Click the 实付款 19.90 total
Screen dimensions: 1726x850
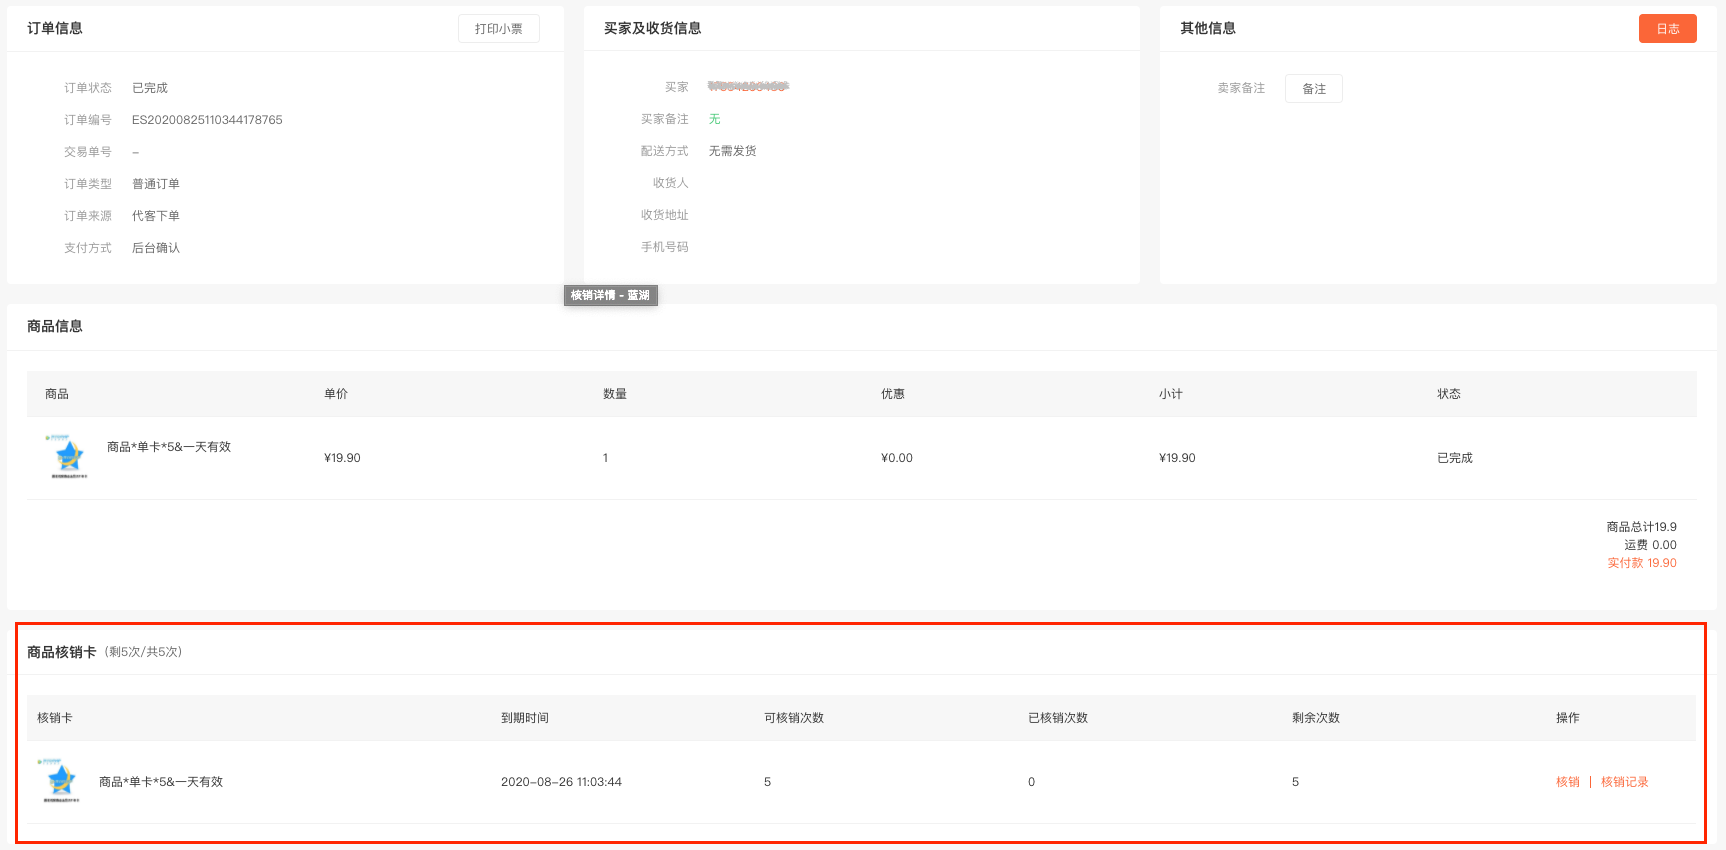[1641, 563]
